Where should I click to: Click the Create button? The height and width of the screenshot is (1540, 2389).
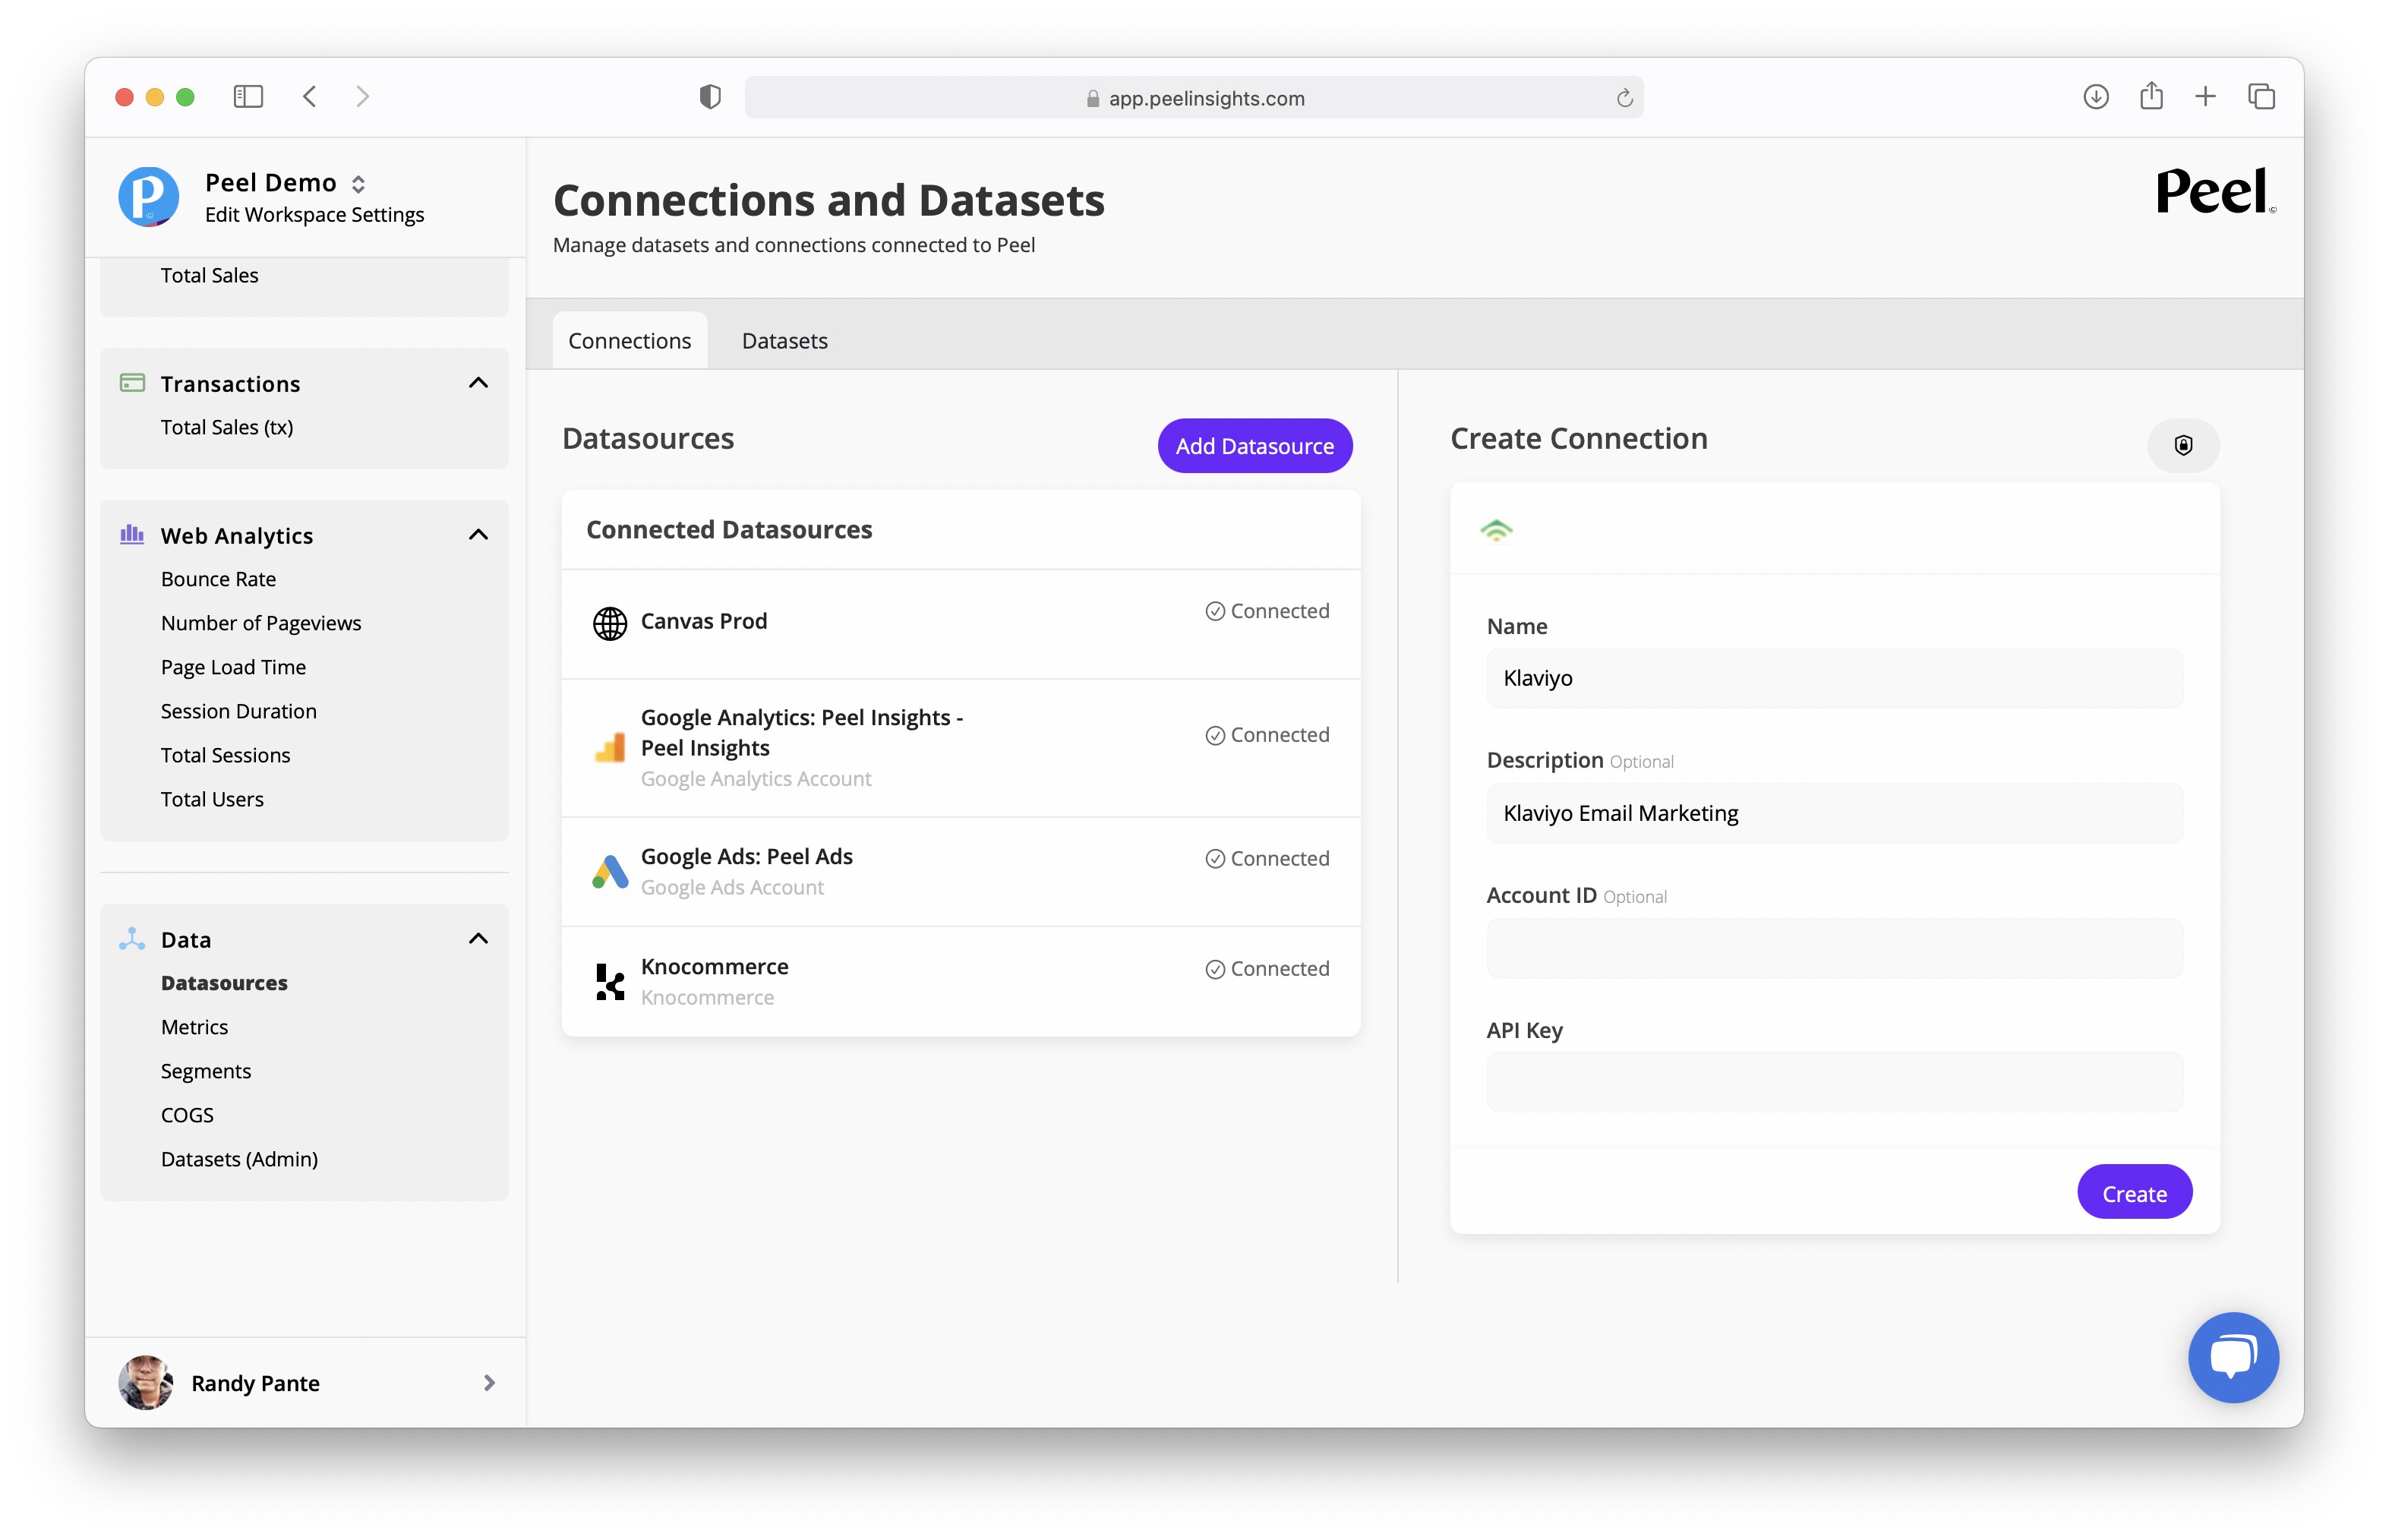[x=2133, y=1193]
